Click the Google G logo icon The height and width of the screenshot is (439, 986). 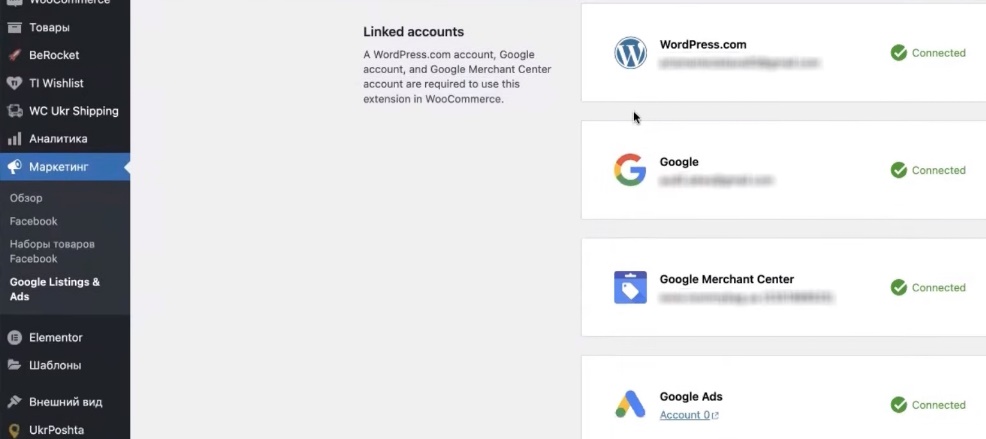click(630, 170)
